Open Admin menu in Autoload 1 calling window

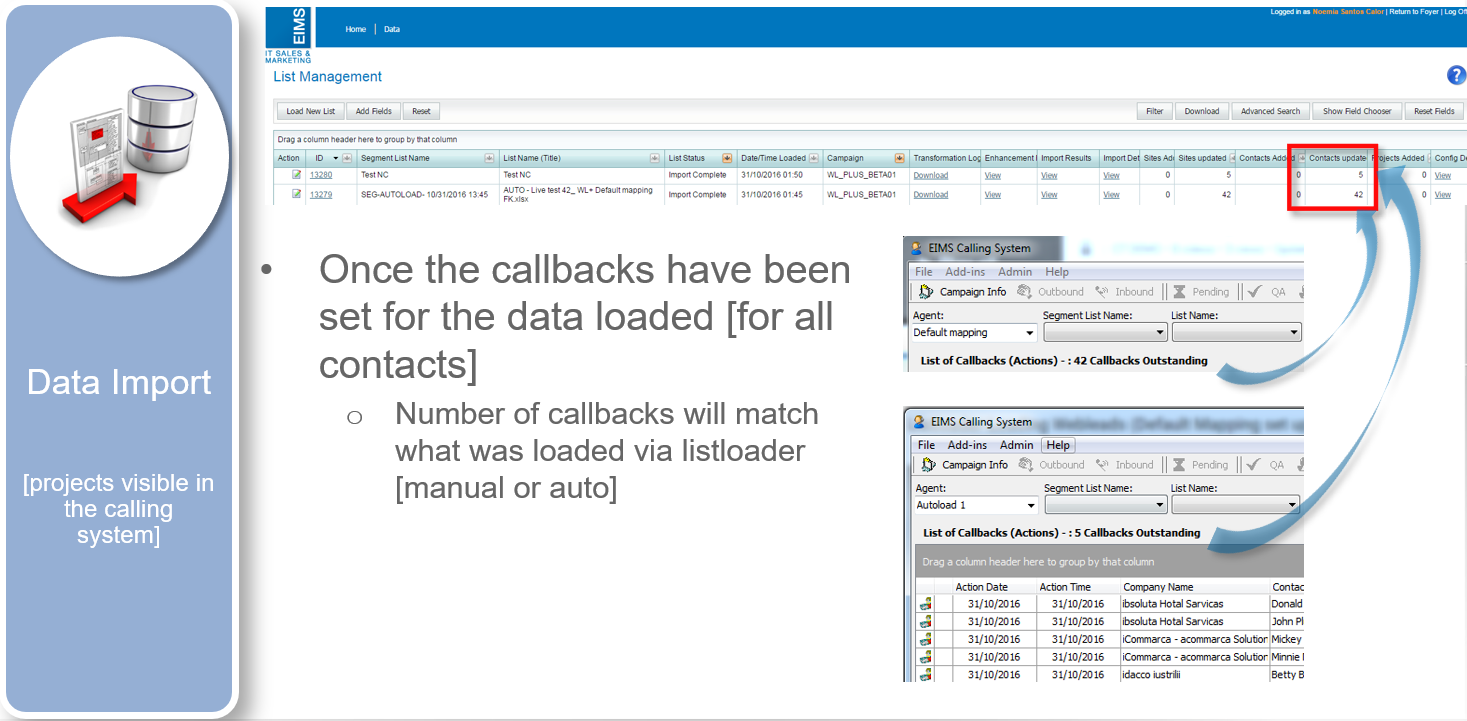1017,445
